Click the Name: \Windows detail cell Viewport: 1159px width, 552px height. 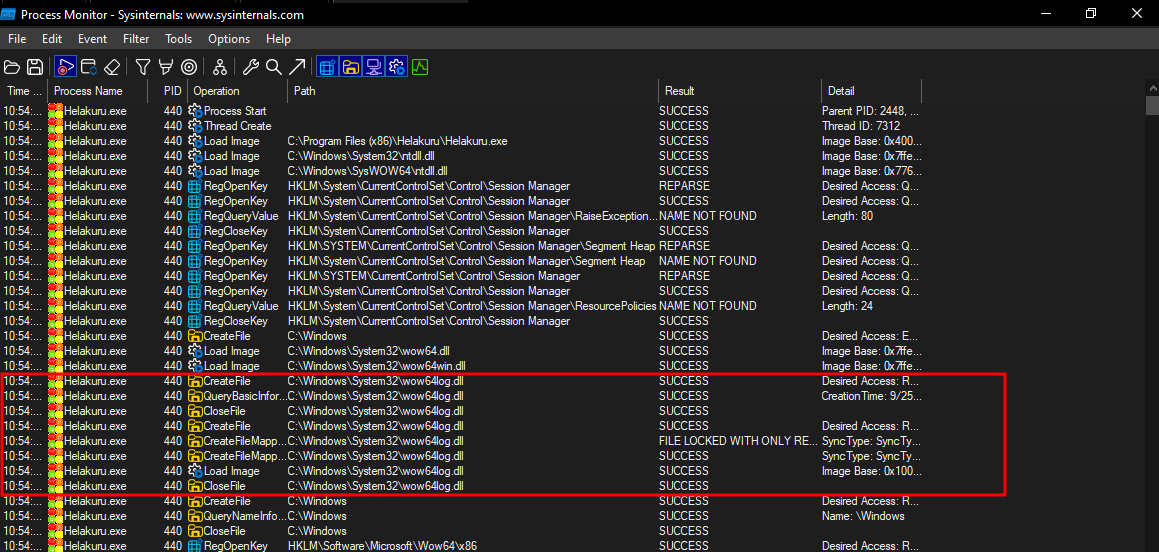pyautogui.click(x=863, y=516)
